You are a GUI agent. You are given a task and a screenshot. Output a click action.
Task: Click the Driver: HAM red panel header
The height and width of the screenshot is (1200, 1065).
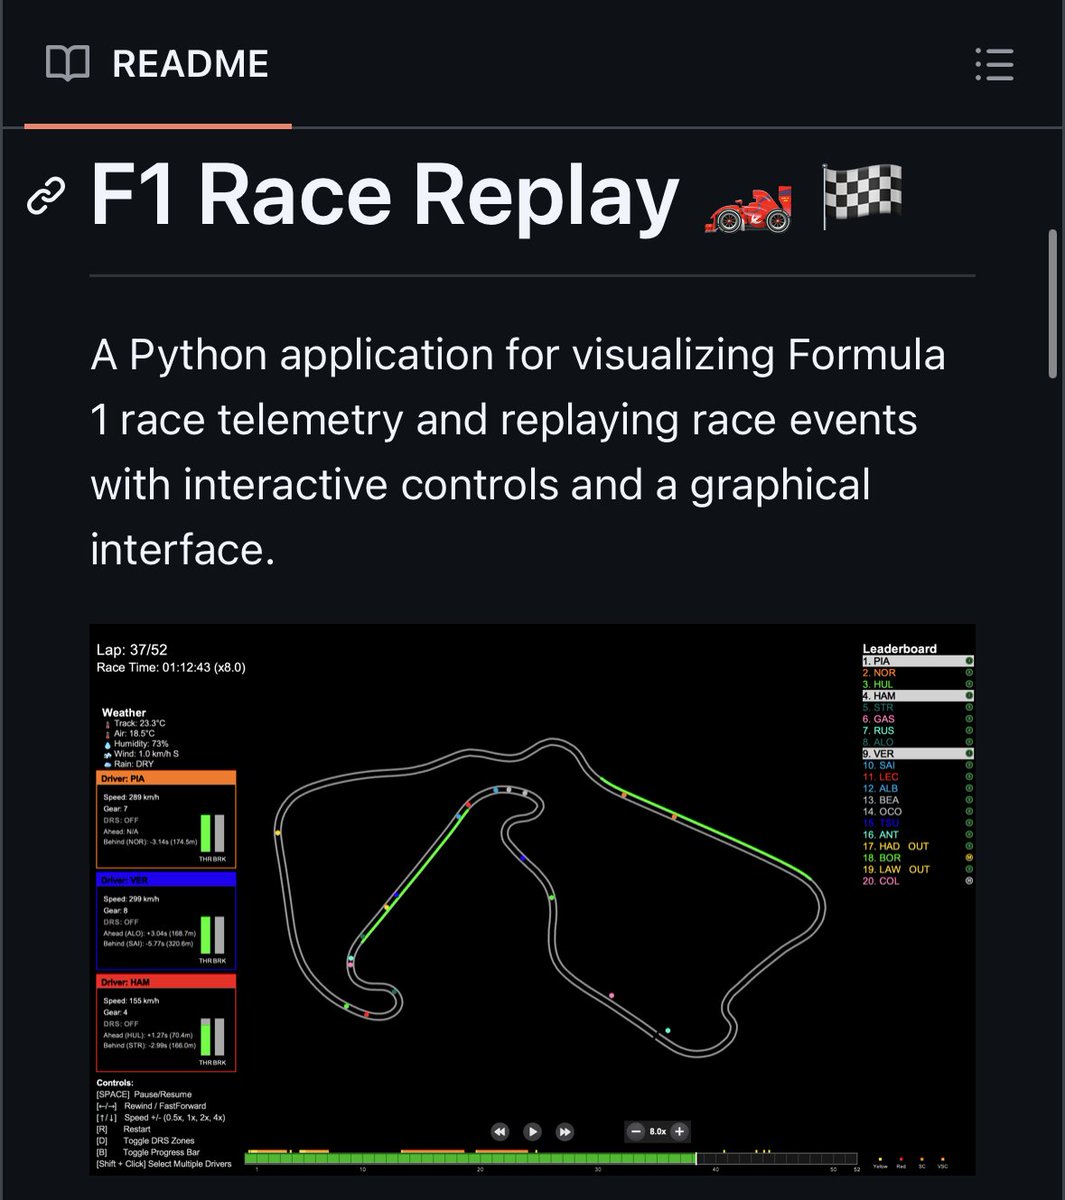(166, 982)
